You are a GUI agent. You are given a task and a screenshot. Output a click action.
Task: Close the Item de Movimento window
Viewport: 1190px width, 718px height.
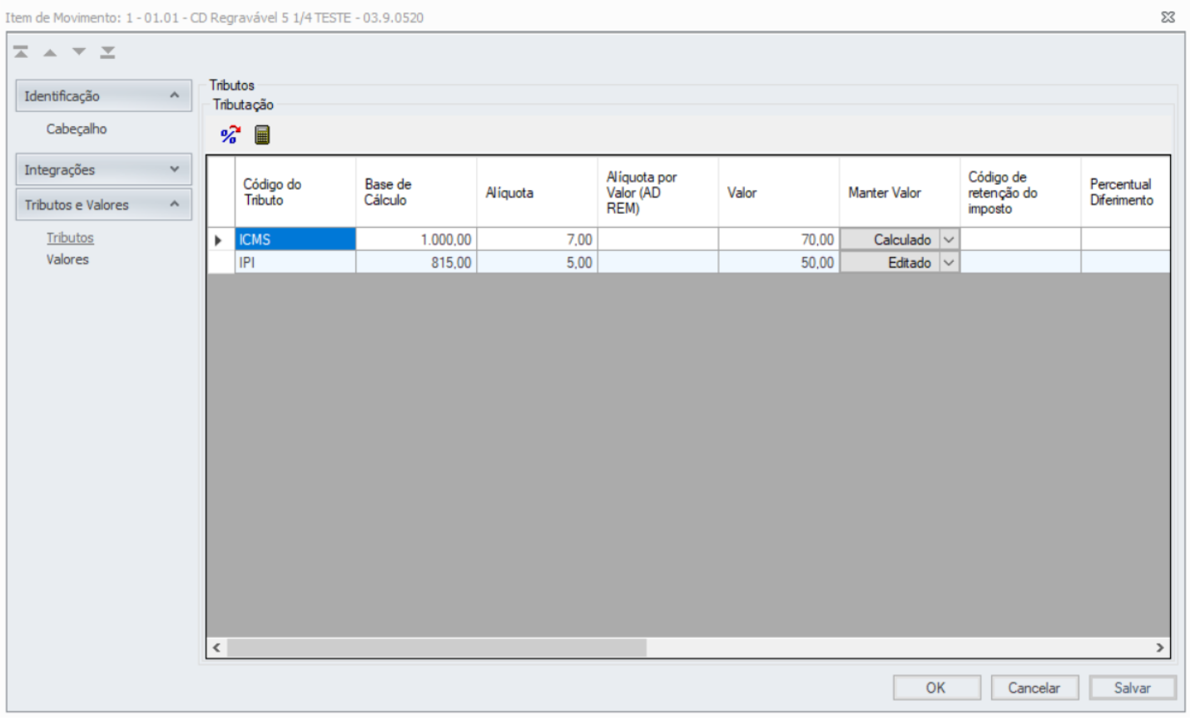(1168, 17)
